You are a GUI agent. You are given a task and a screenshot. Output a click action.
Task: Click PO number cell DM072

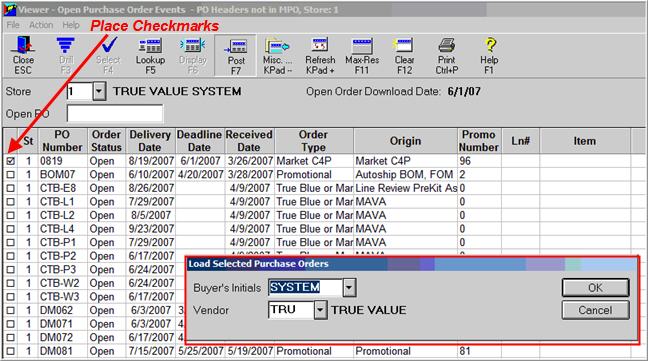coord(62,338)
